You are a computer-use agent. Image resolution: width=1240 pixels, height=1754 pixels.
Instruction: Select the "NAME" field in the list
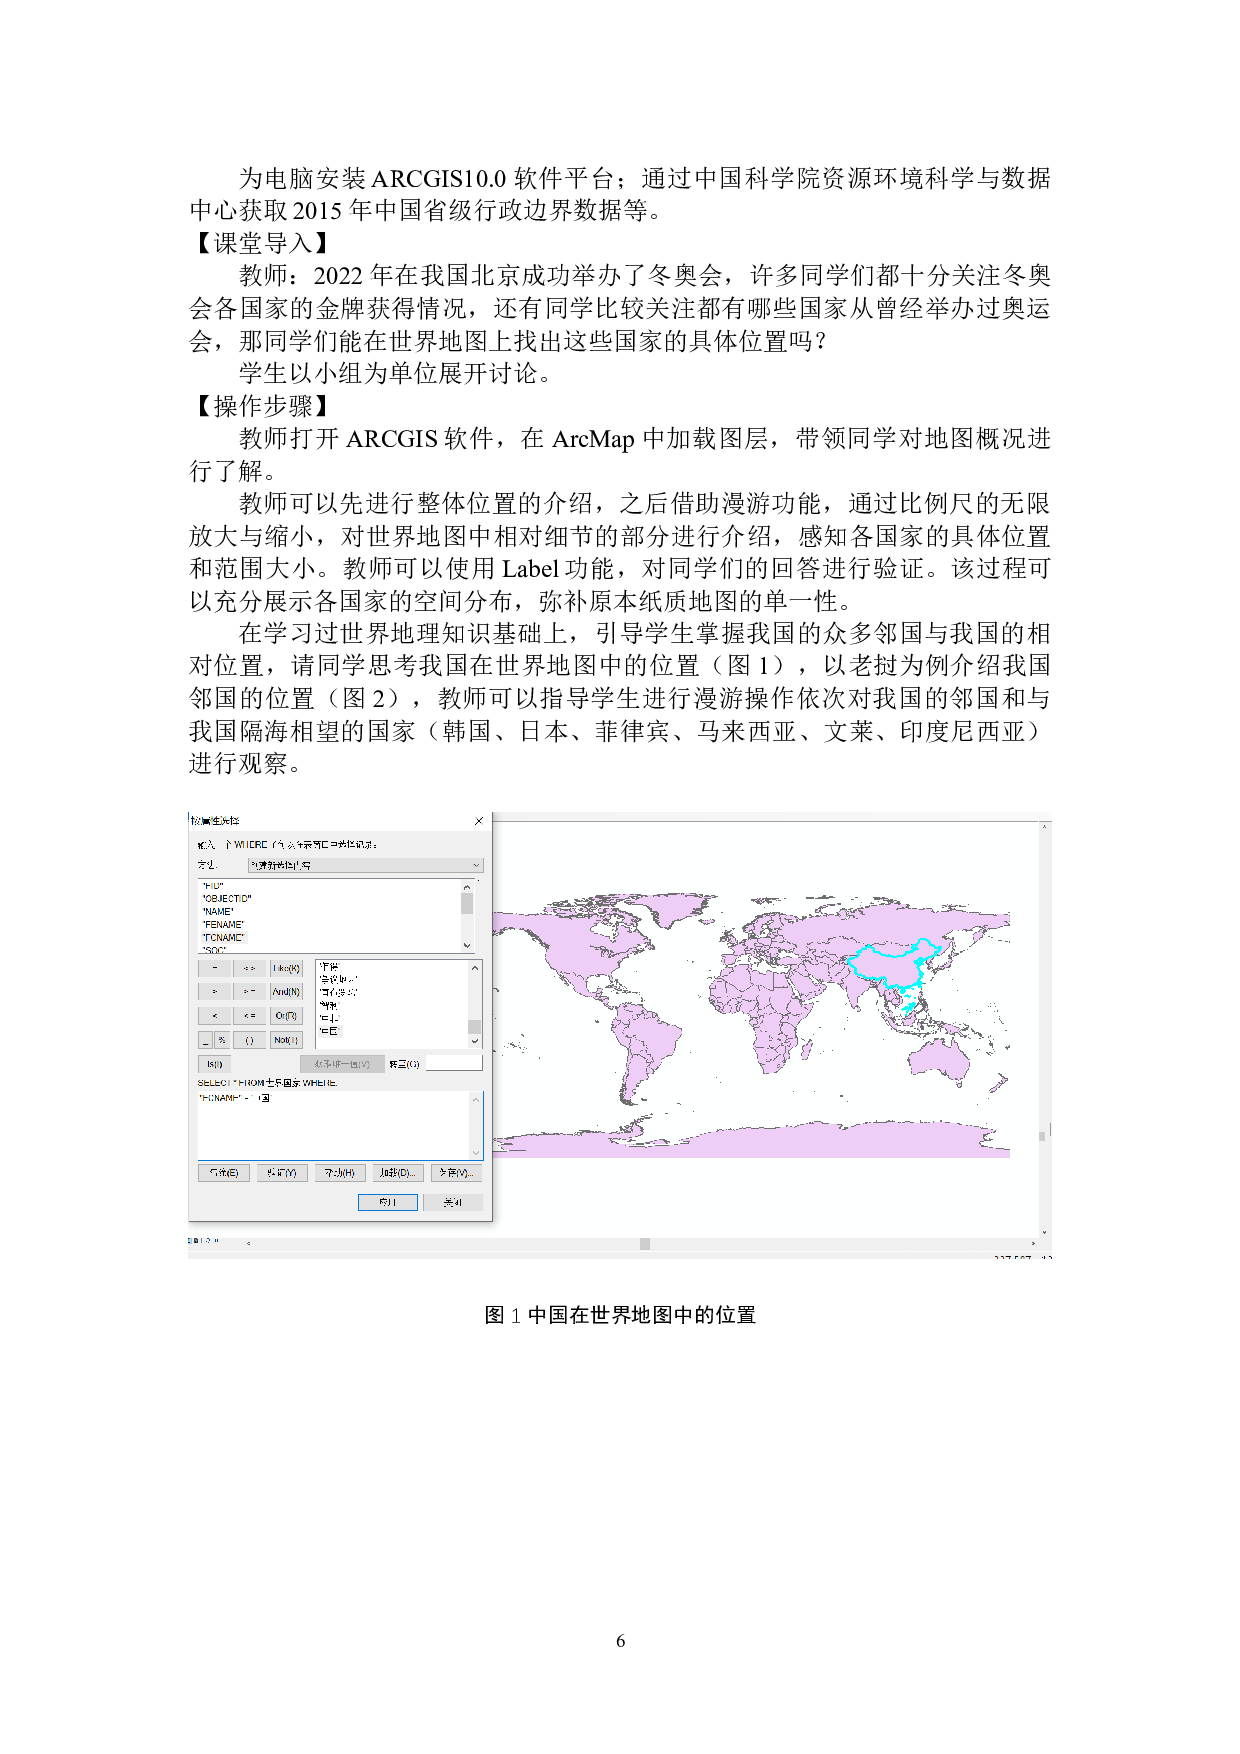coord(218,912)
